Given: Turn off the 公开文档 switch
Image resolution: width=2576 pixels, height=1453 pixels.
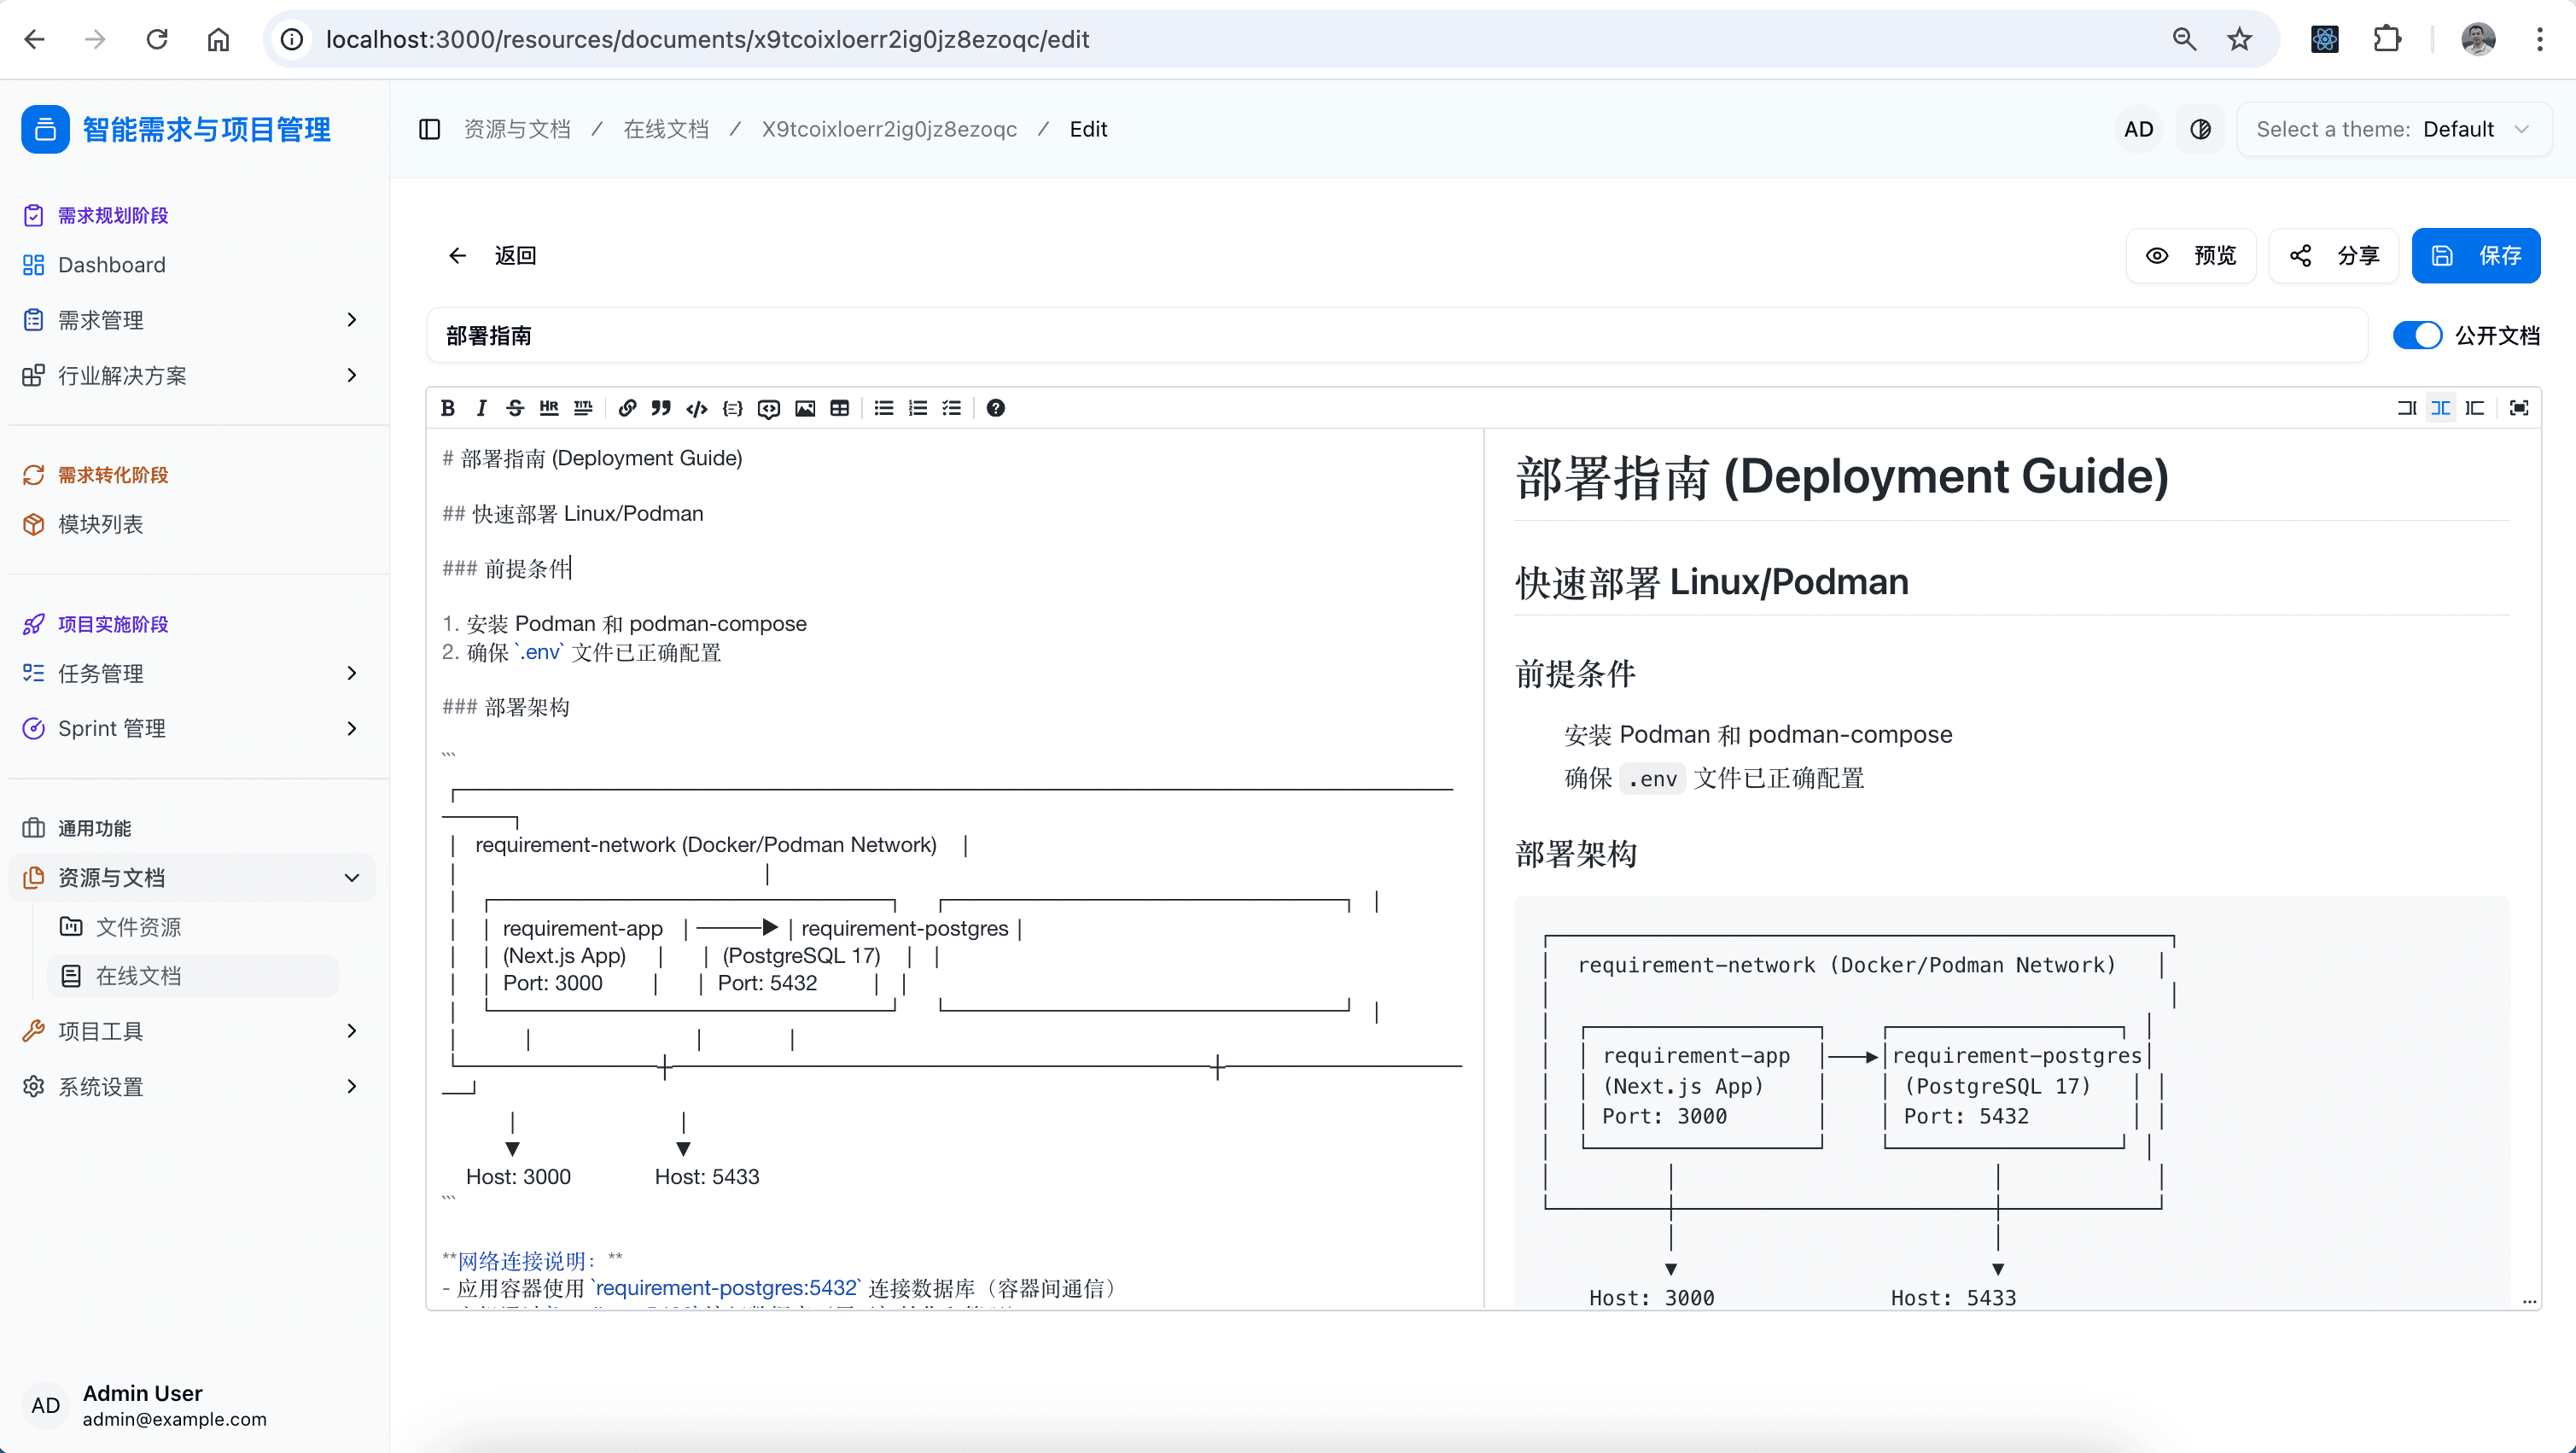Looking at the screenshot, I should point(2416,335).
